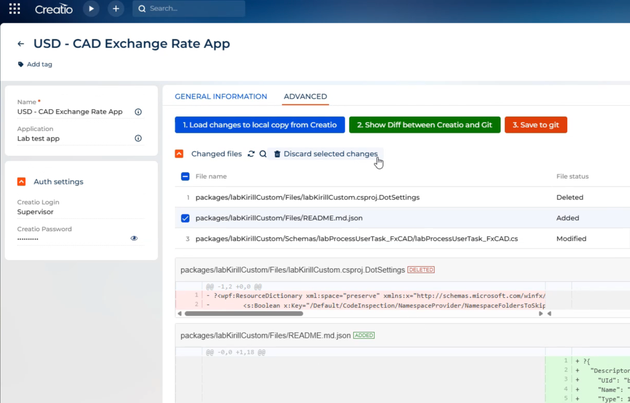Click deleted line 2 s:Boolean
The width and height of the screenshot is (630, 403).
[360, 305]
